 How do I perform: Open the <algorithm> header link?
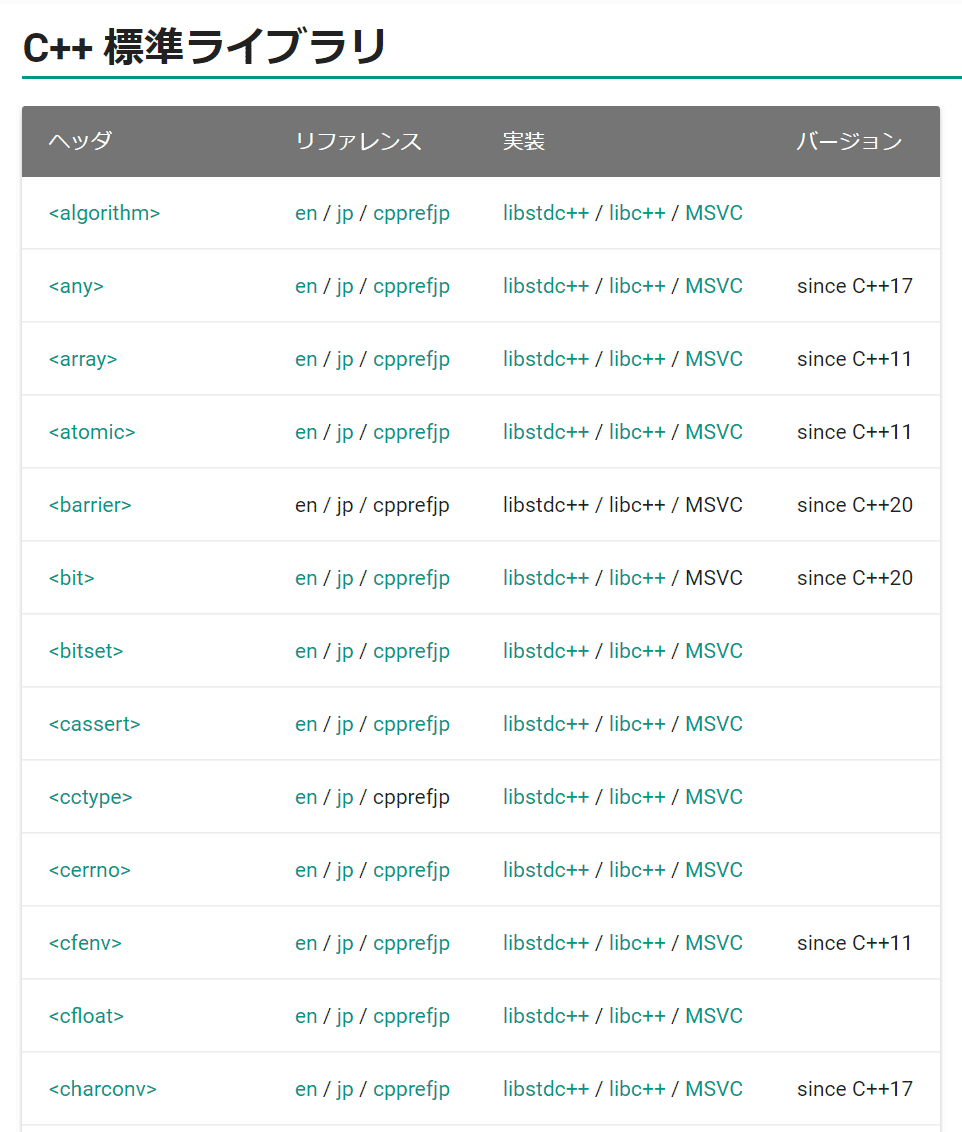(104, 213)
